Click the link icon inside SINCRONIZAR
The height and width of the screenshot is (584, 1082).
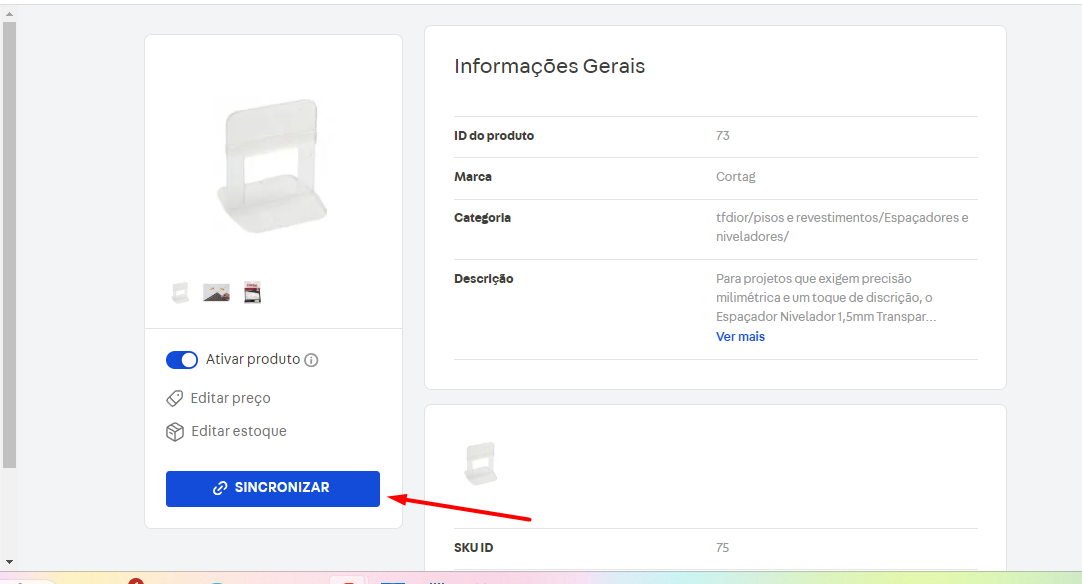point(220,488)
